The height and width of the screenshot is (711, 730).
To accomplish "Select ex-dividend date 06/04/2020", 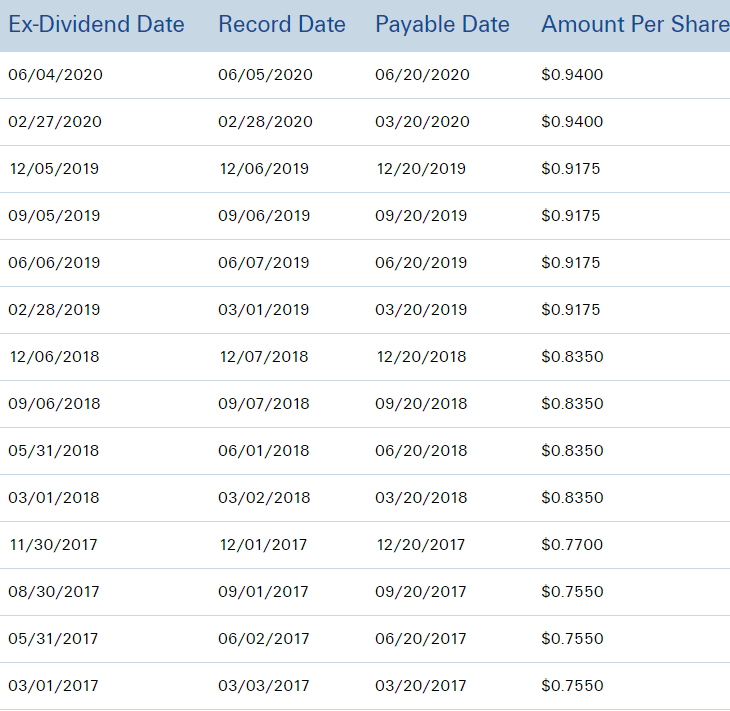I will click(55, 75).
